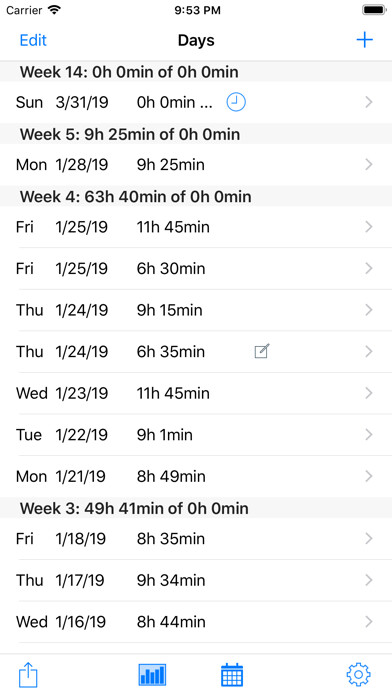Viewport: 392px width, 696px height.
Task: Open the Wed 1/23/19 11h 45min row
Action: [196, 393]
